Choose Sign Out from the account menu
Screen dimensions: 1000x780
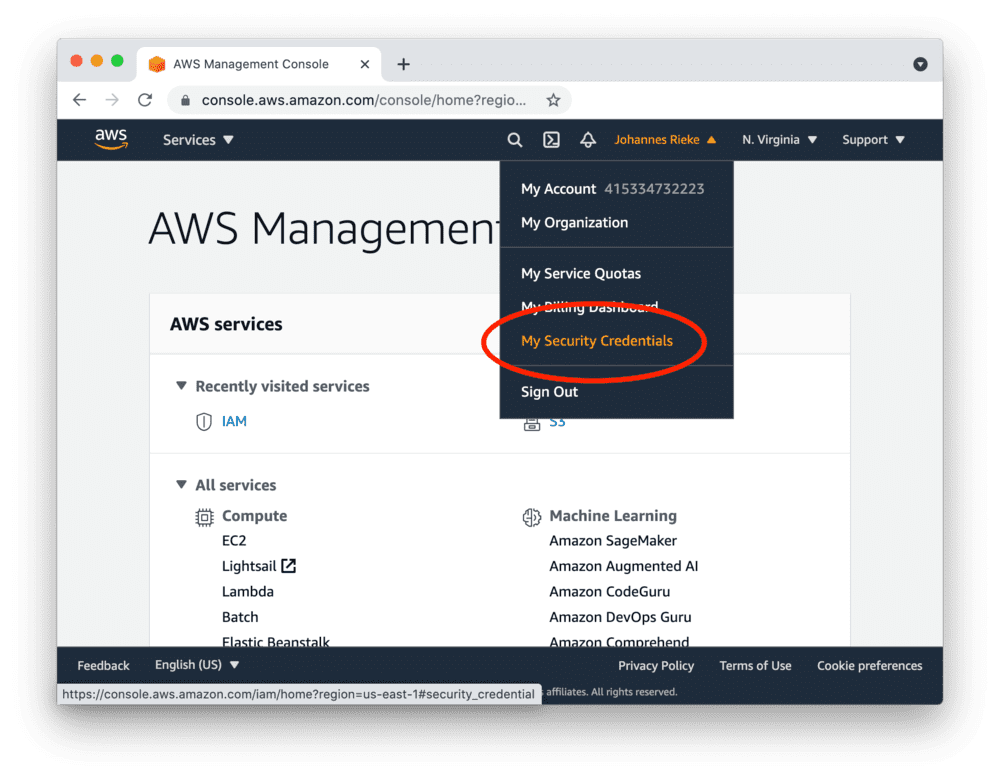549,391
